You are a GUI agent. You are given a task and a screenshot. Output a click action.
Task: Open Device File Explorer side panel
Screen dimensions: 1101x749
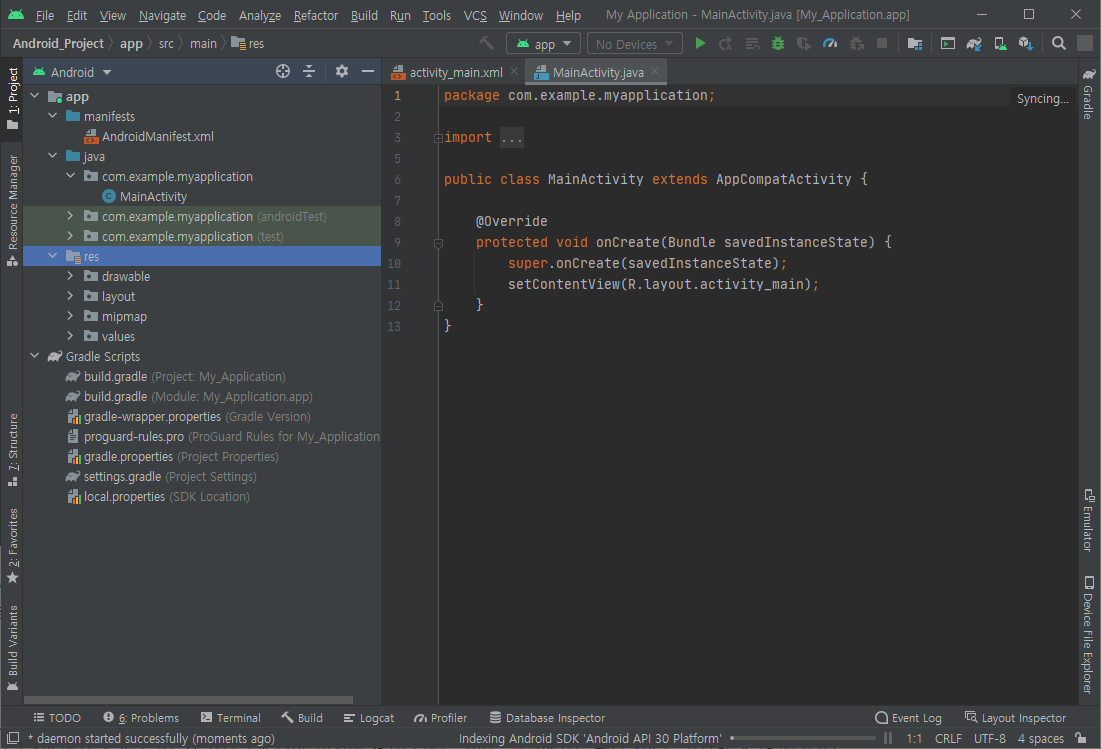[x=1088, y=635]
